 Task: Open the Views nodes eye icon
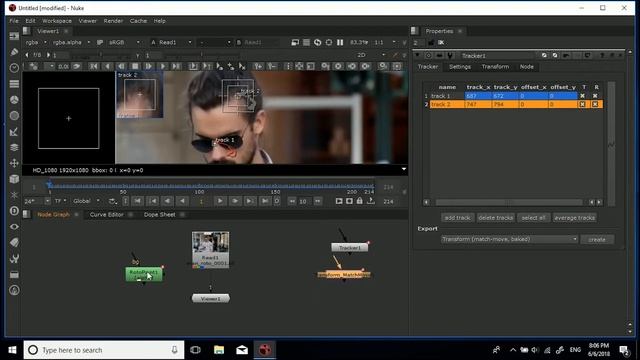14,227
